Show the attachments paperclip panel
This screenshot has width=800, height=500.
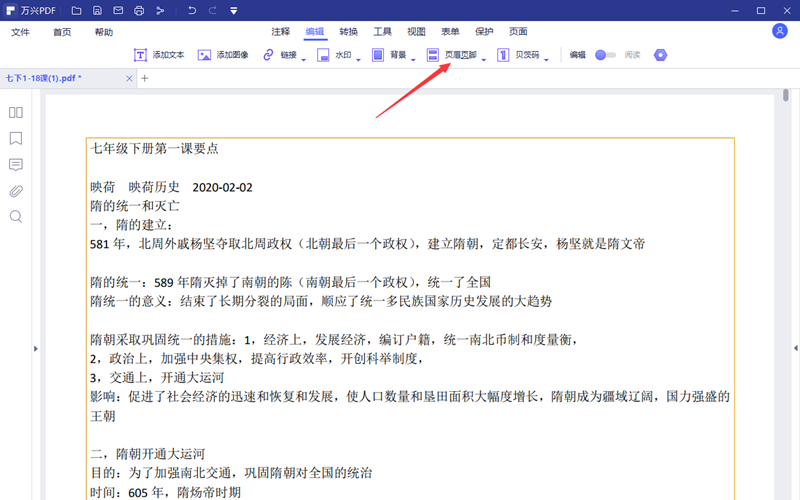16,190
